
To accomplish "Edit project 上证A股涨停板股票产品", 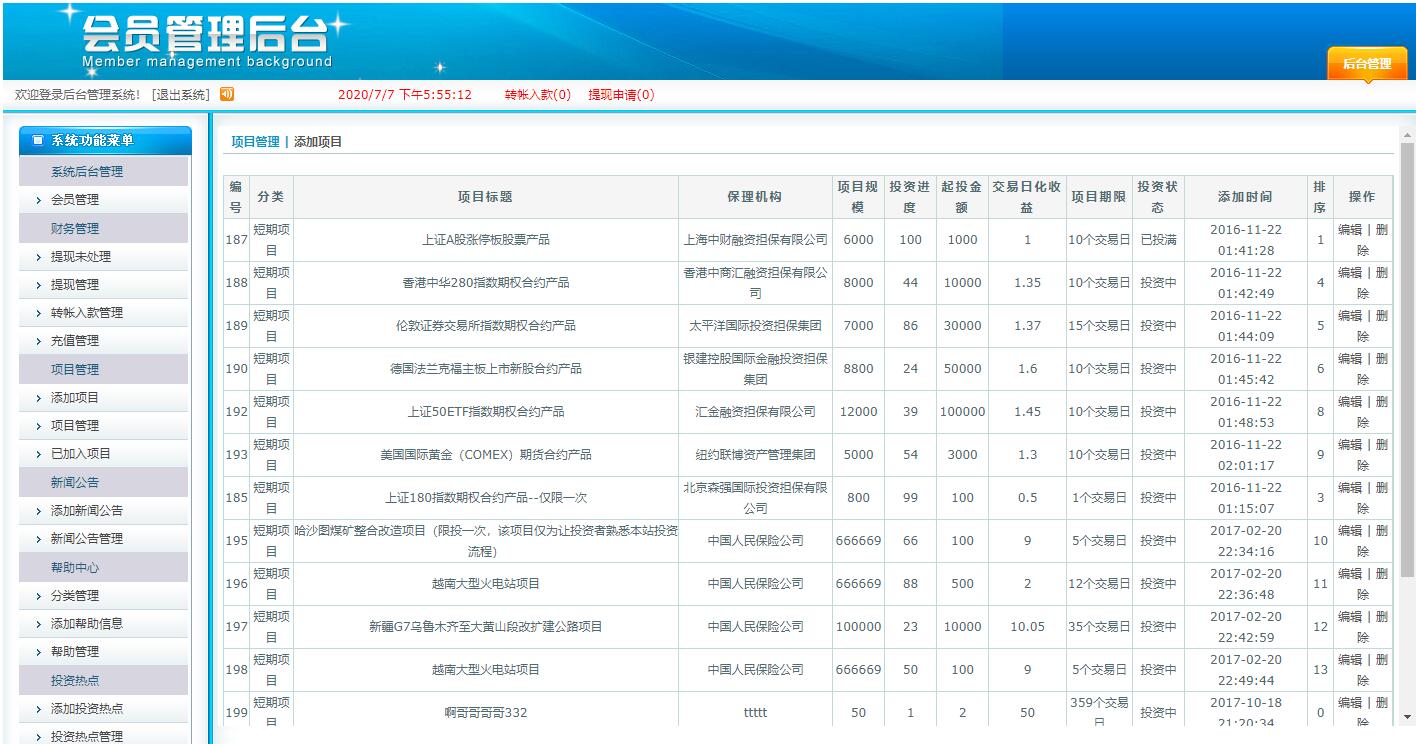I will (x=1349, y=229).
